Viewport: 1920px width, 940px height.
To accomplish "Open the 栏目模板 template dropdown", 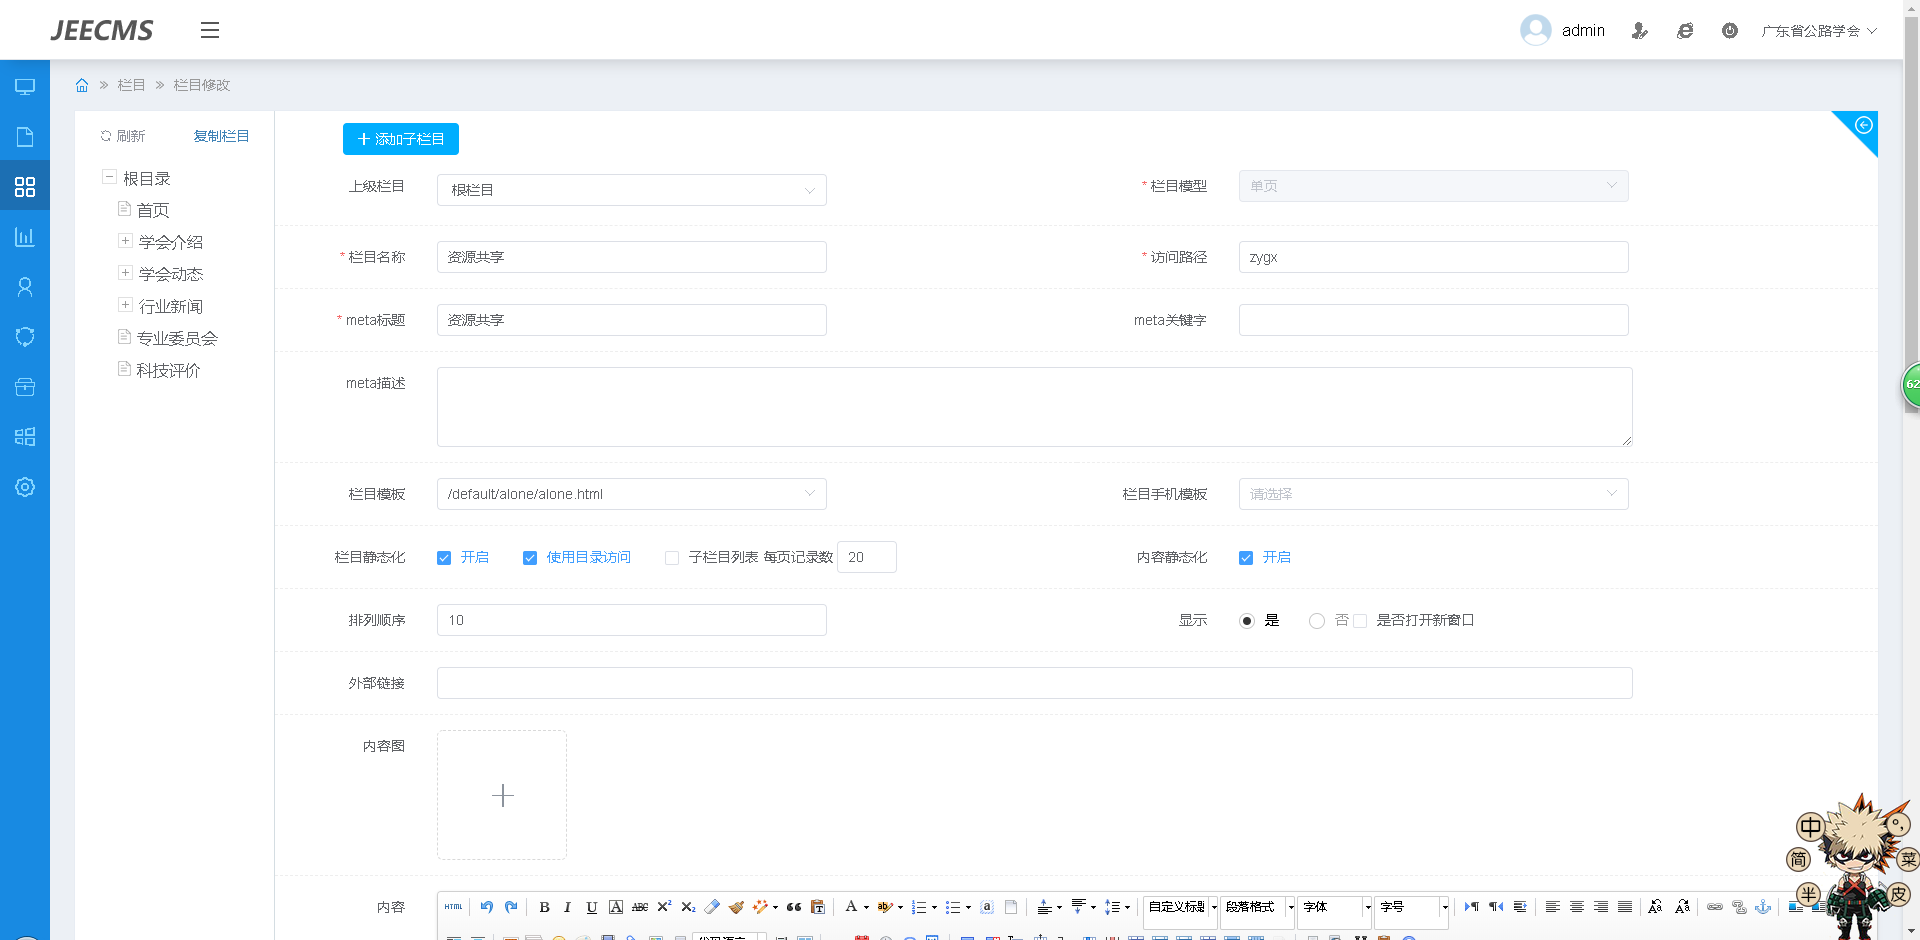I will [x=631, y=494].
